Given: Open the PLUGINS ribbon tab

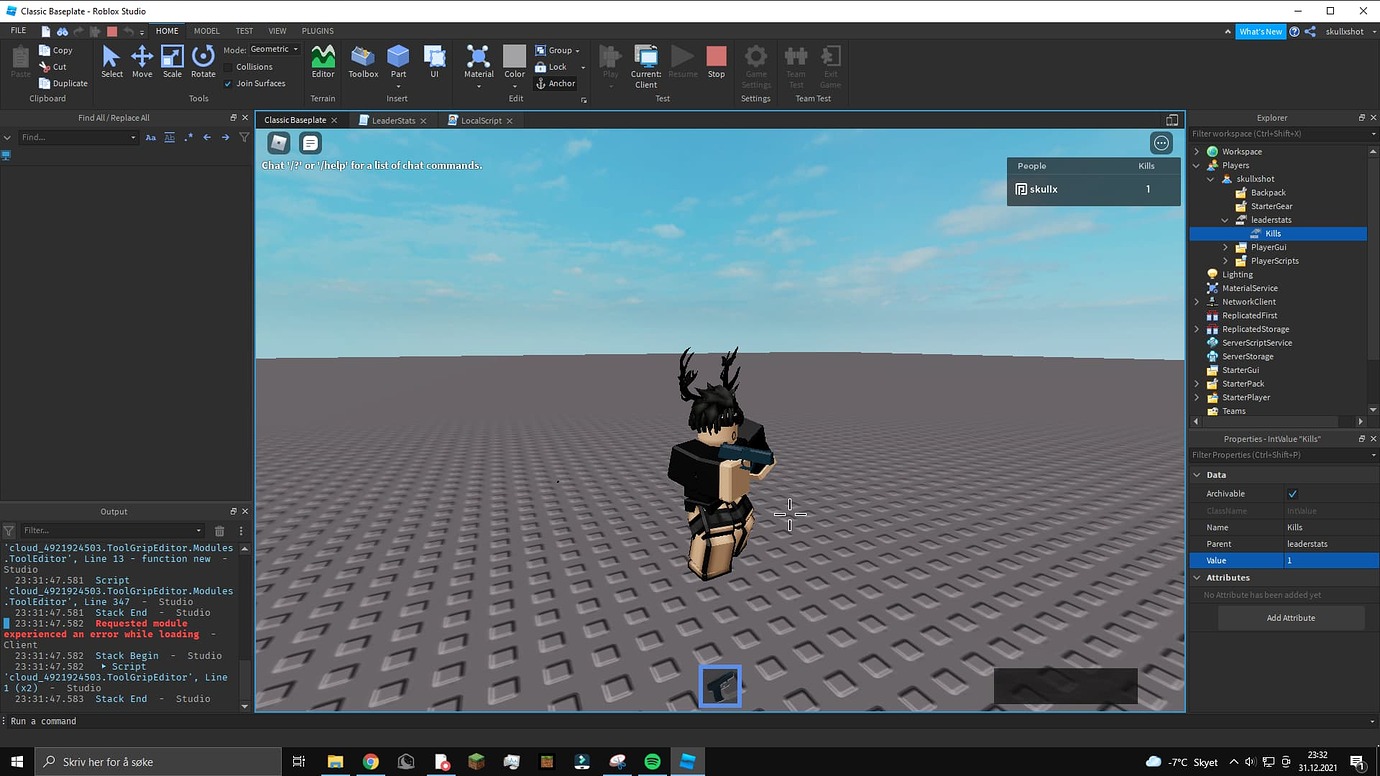Looking at the screenshot, I should (318, 31).
